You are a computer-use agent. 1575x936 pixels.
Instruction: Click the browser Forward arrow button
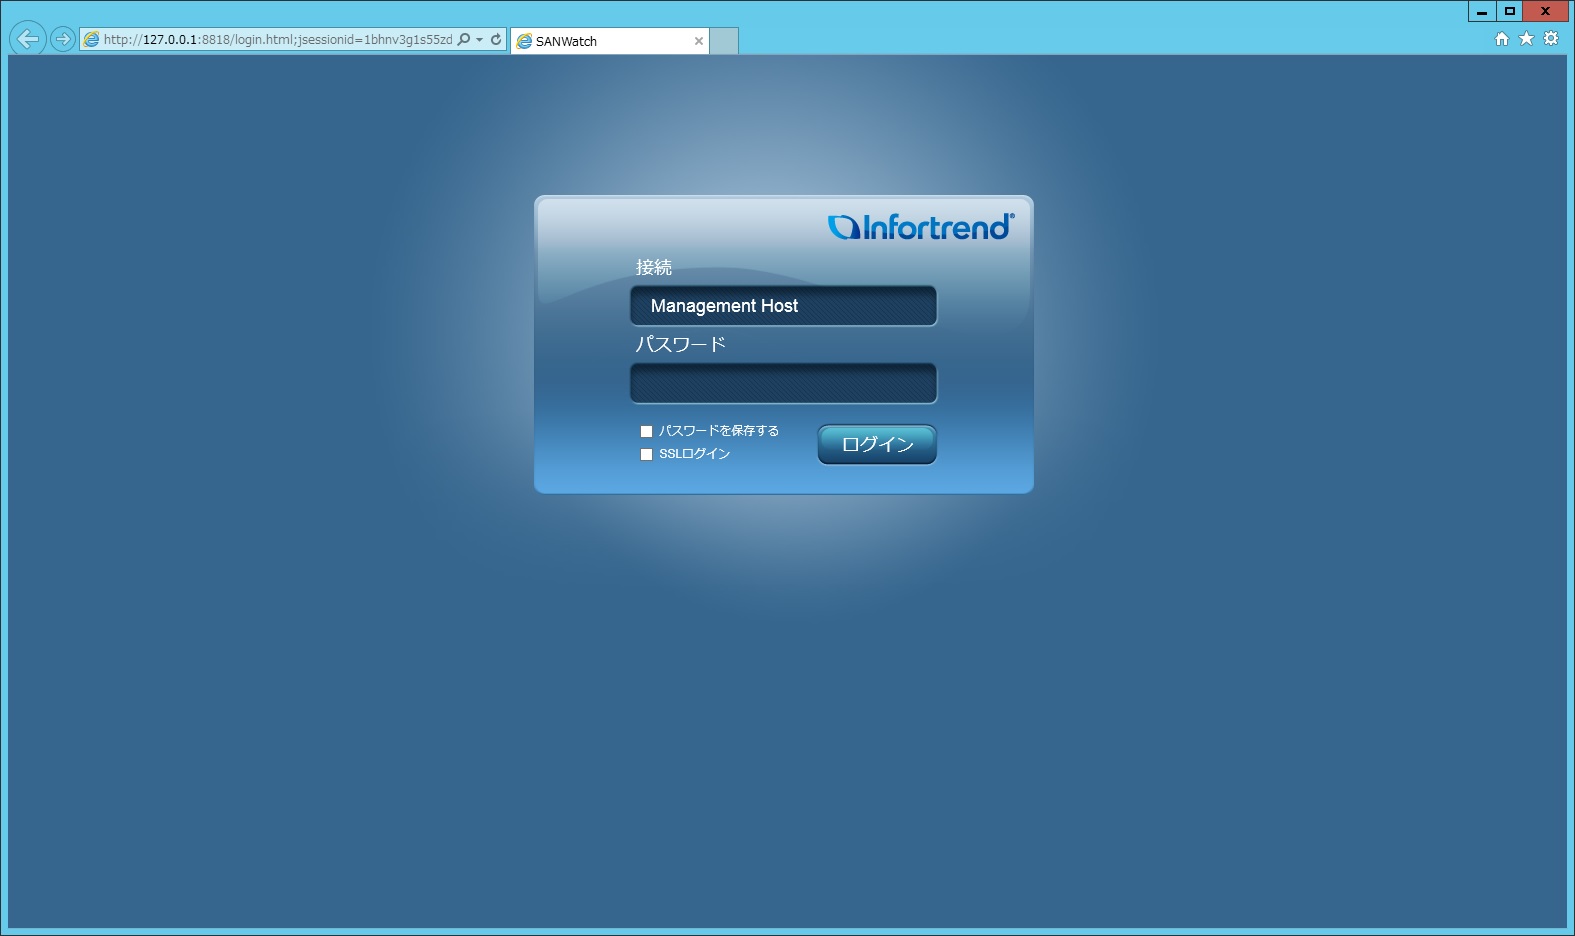coord(63,39)
